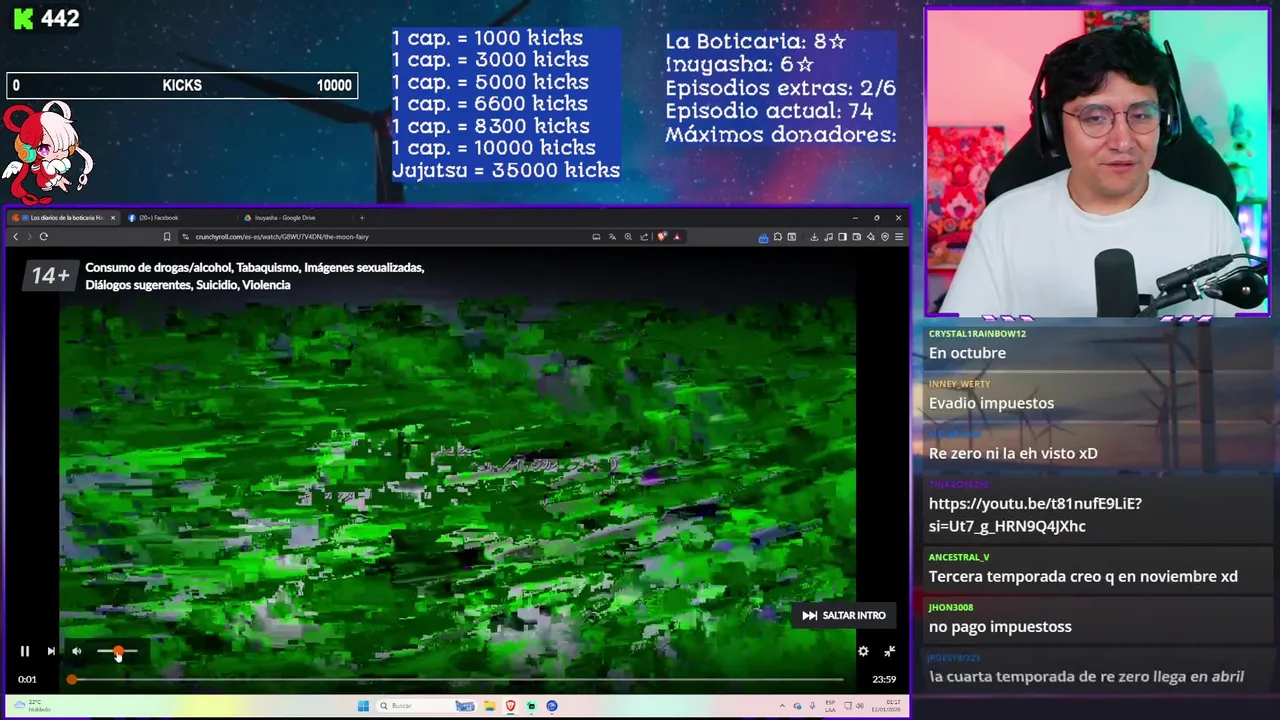1280x720 pixels.
Task: Show hidden system tray icons
Action: point(782,706)
